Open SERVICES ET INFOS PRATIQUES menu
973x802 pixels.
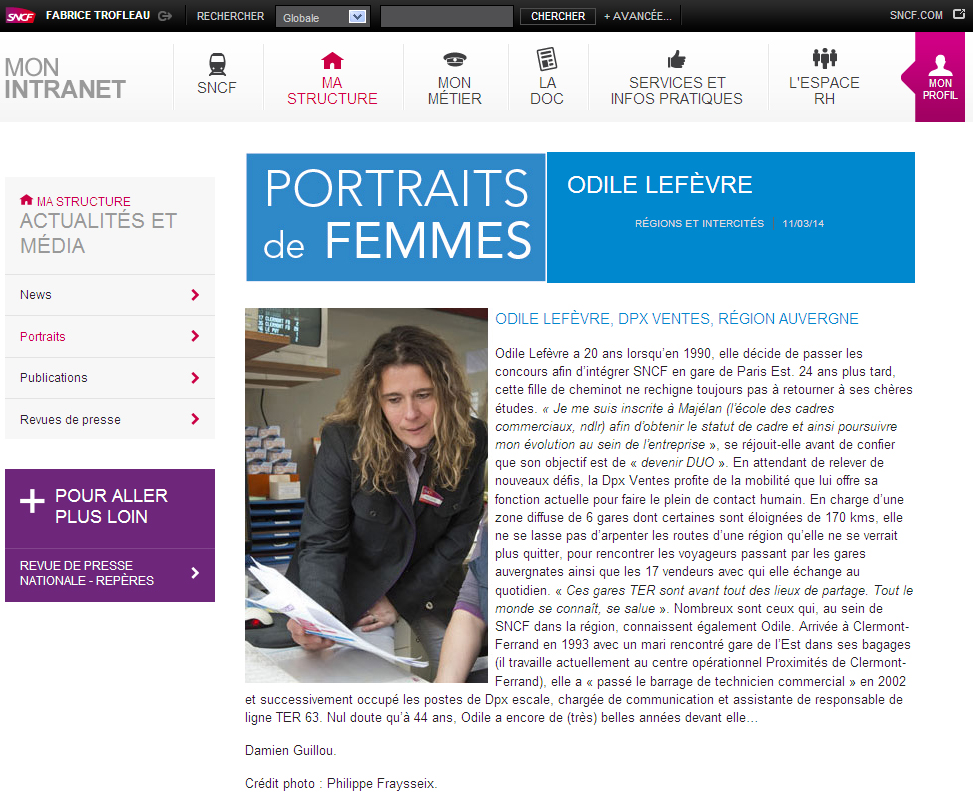(x=676, y=91)
